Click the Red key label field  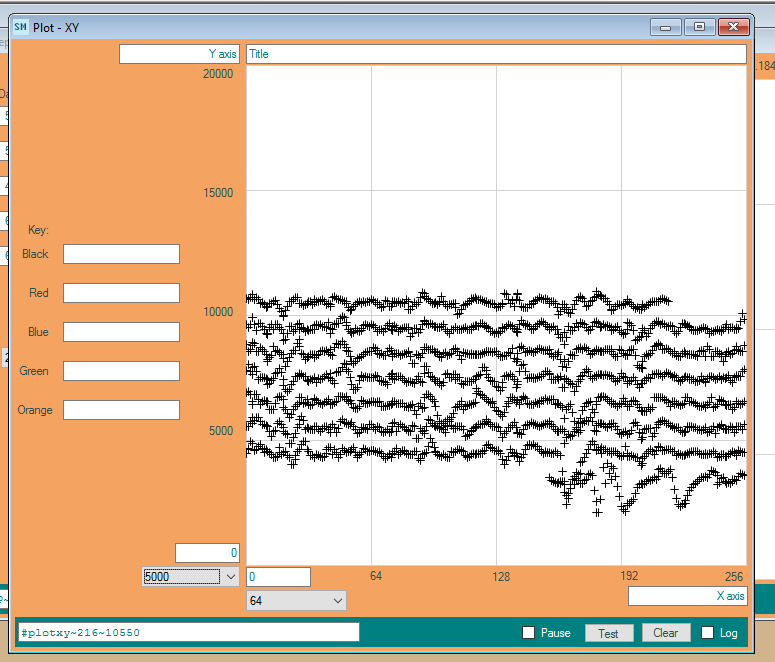pyautogui.click(x=121, y=293)
